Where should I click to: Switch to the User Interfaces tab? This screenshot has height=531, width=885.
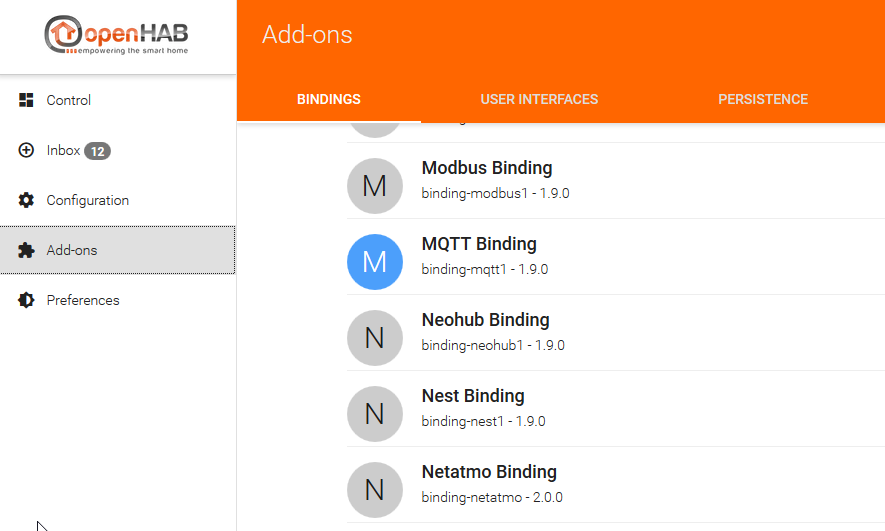coord(539,99)
